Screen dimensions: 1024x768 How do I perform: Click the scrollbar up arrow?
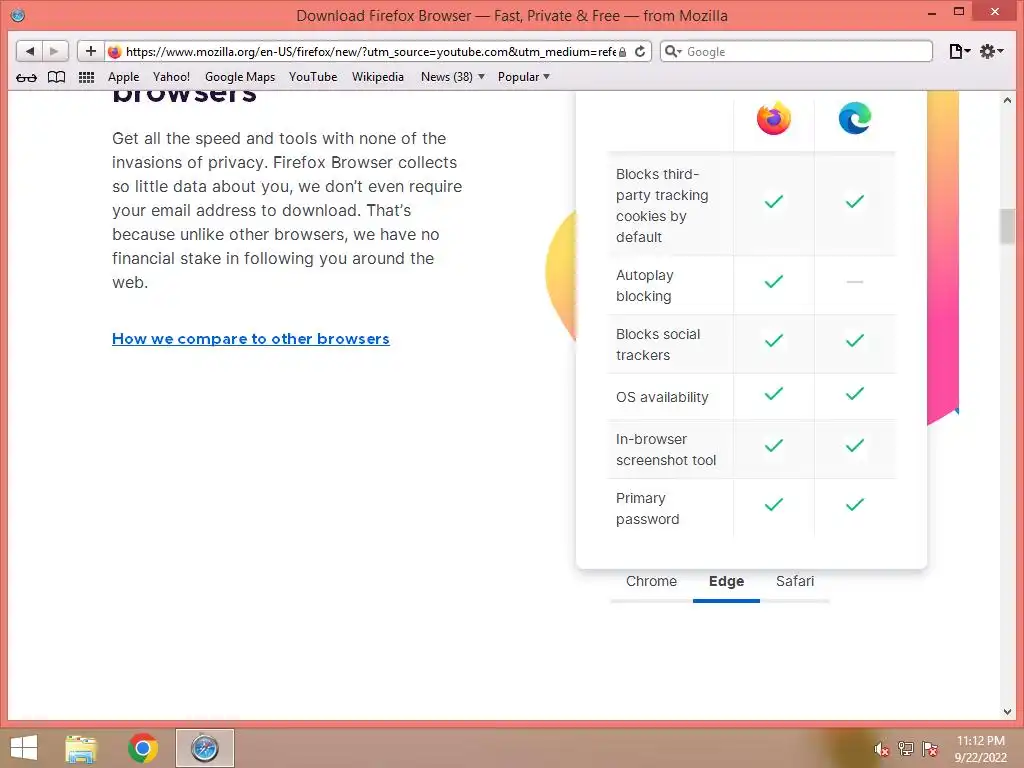click(1007, 101)
